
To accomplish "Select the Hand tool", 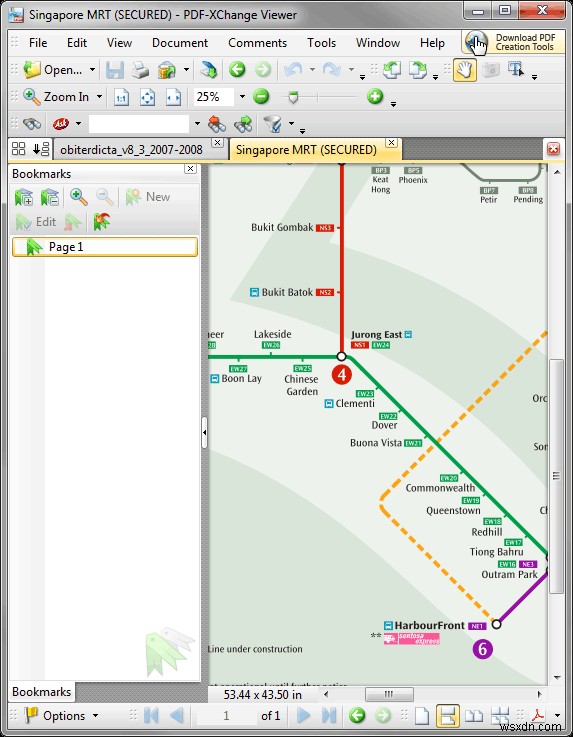I will 464,70.
